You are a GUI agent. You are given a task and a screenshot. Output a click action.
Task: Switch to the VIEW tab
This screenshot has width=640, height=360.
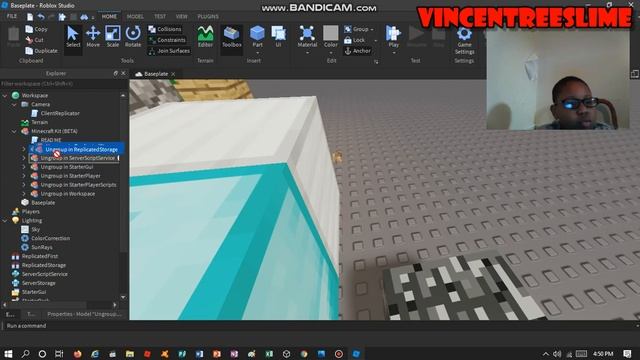(x=182, y=17)
